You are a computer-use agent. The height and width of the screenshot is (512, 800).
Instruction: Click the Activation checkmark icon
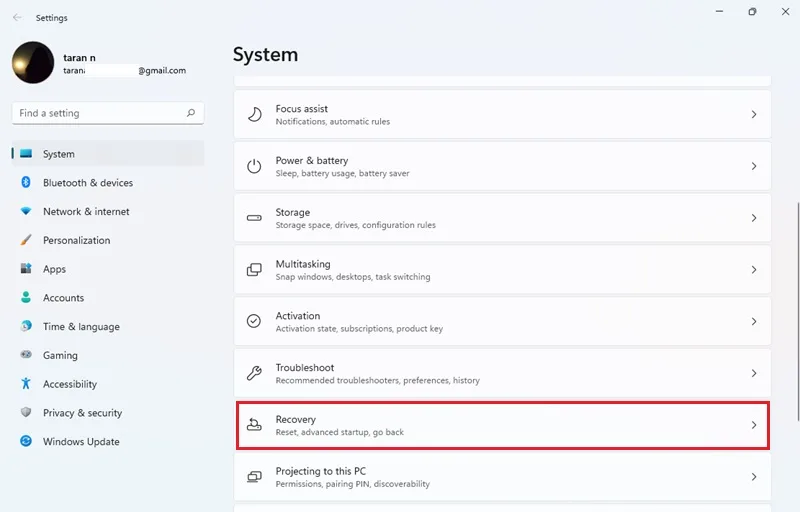tap(254, 321)
